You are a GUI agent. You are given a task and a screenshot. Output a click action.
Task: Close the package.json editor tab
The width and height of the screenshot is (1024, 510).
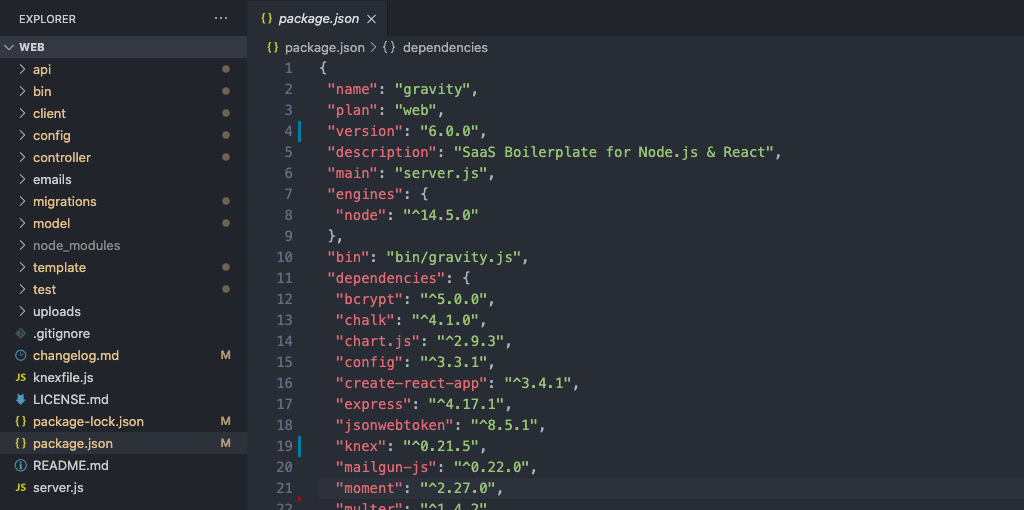(372, 19)
